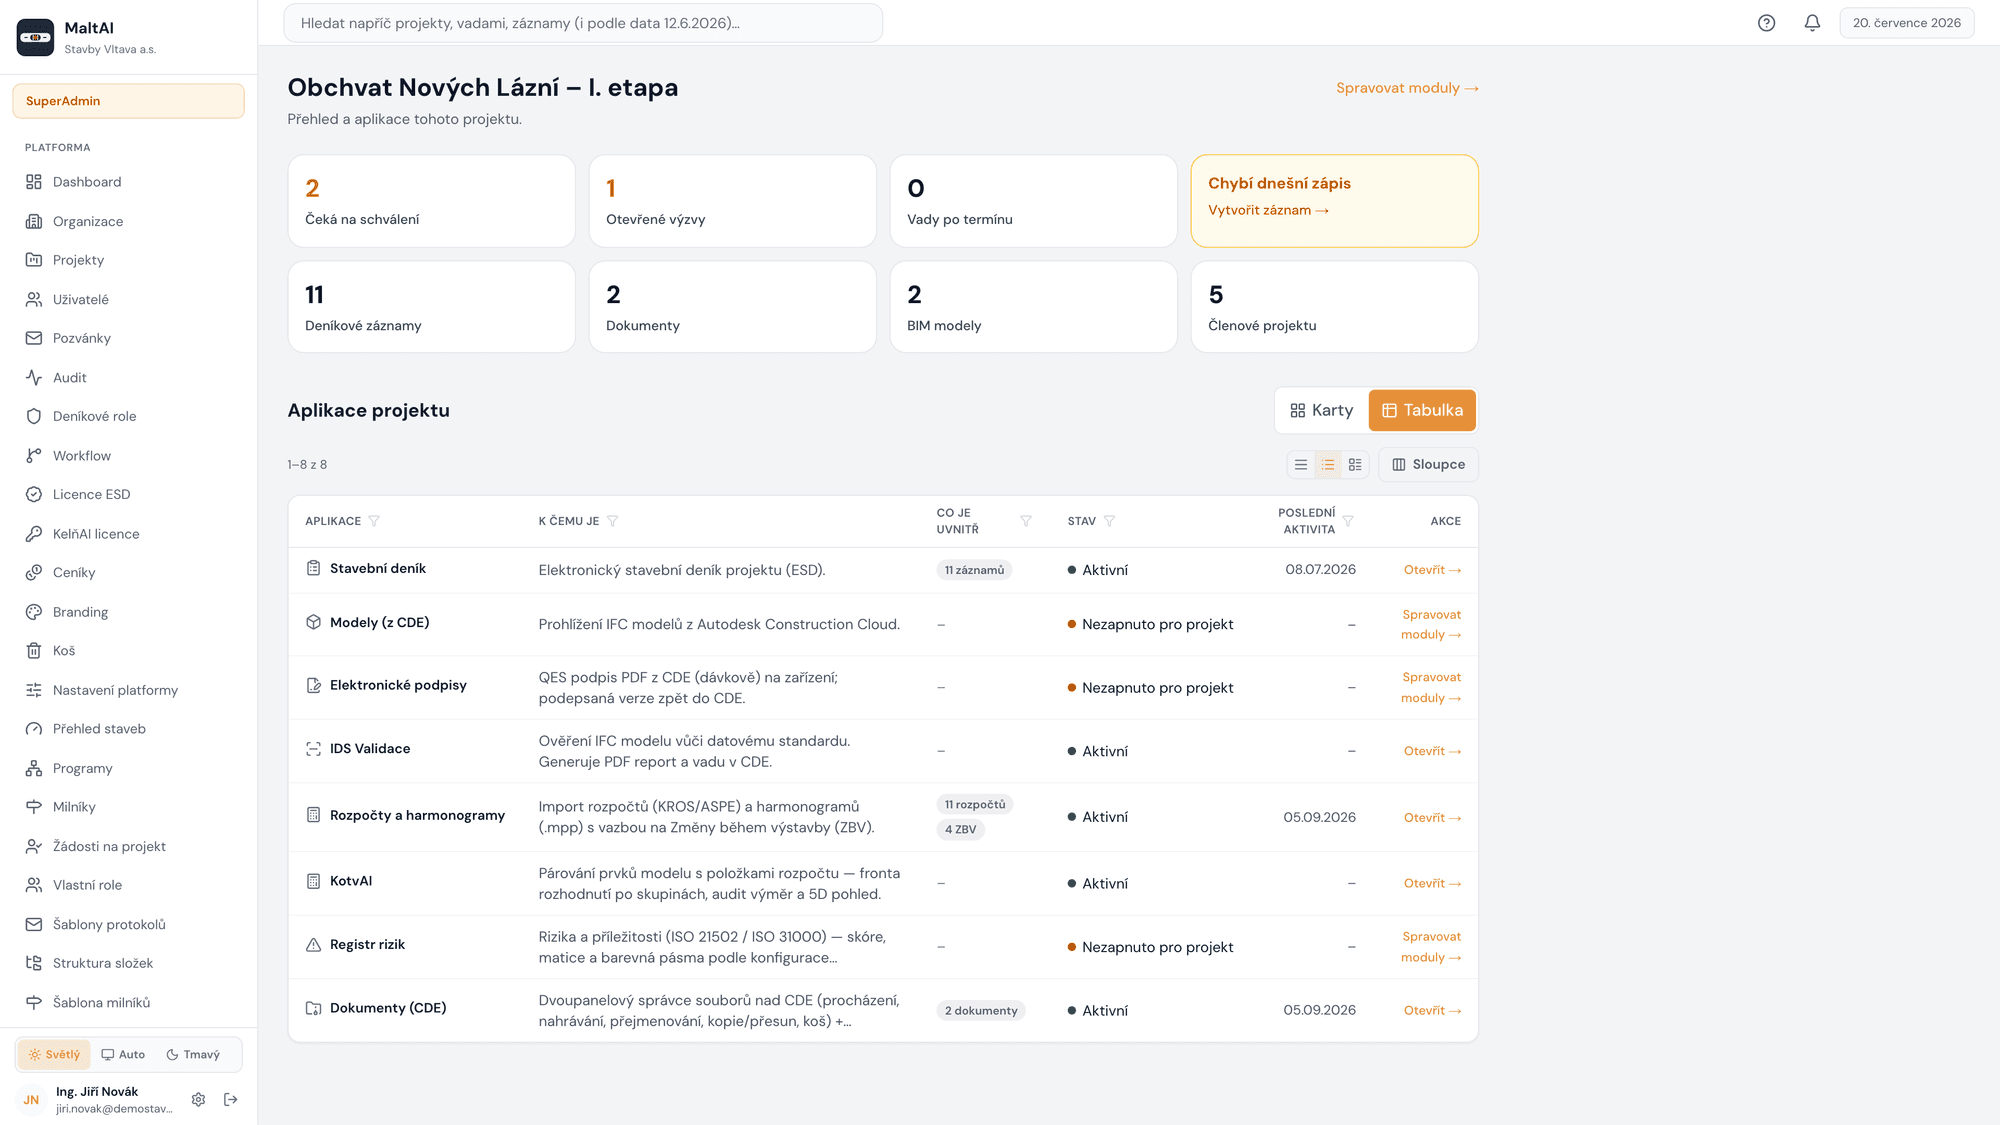Open the Čeká na schválení card

[x=432, y=201]
